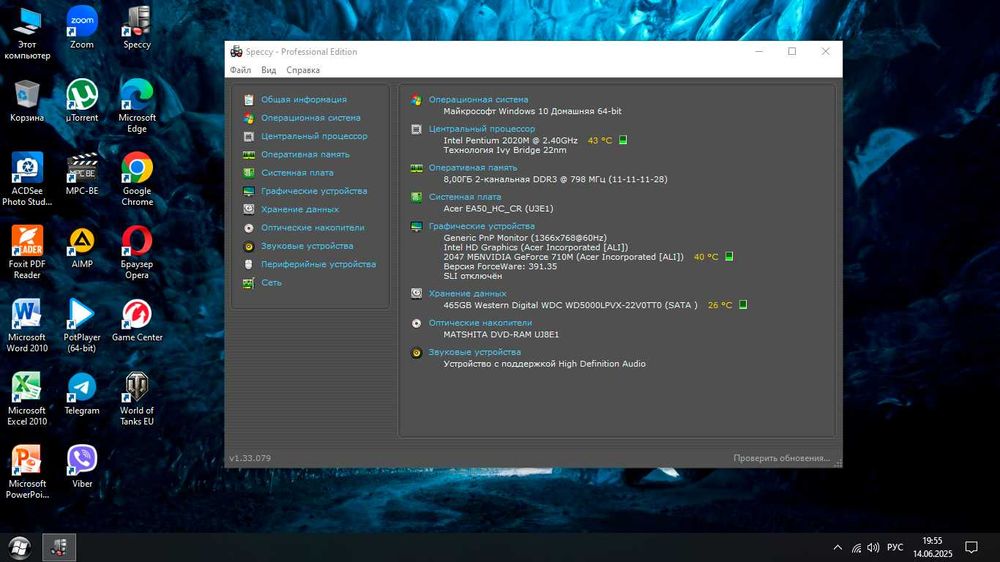Select Операционная система in the sidebar
The image size is (1000, 562).
(311, 118)
